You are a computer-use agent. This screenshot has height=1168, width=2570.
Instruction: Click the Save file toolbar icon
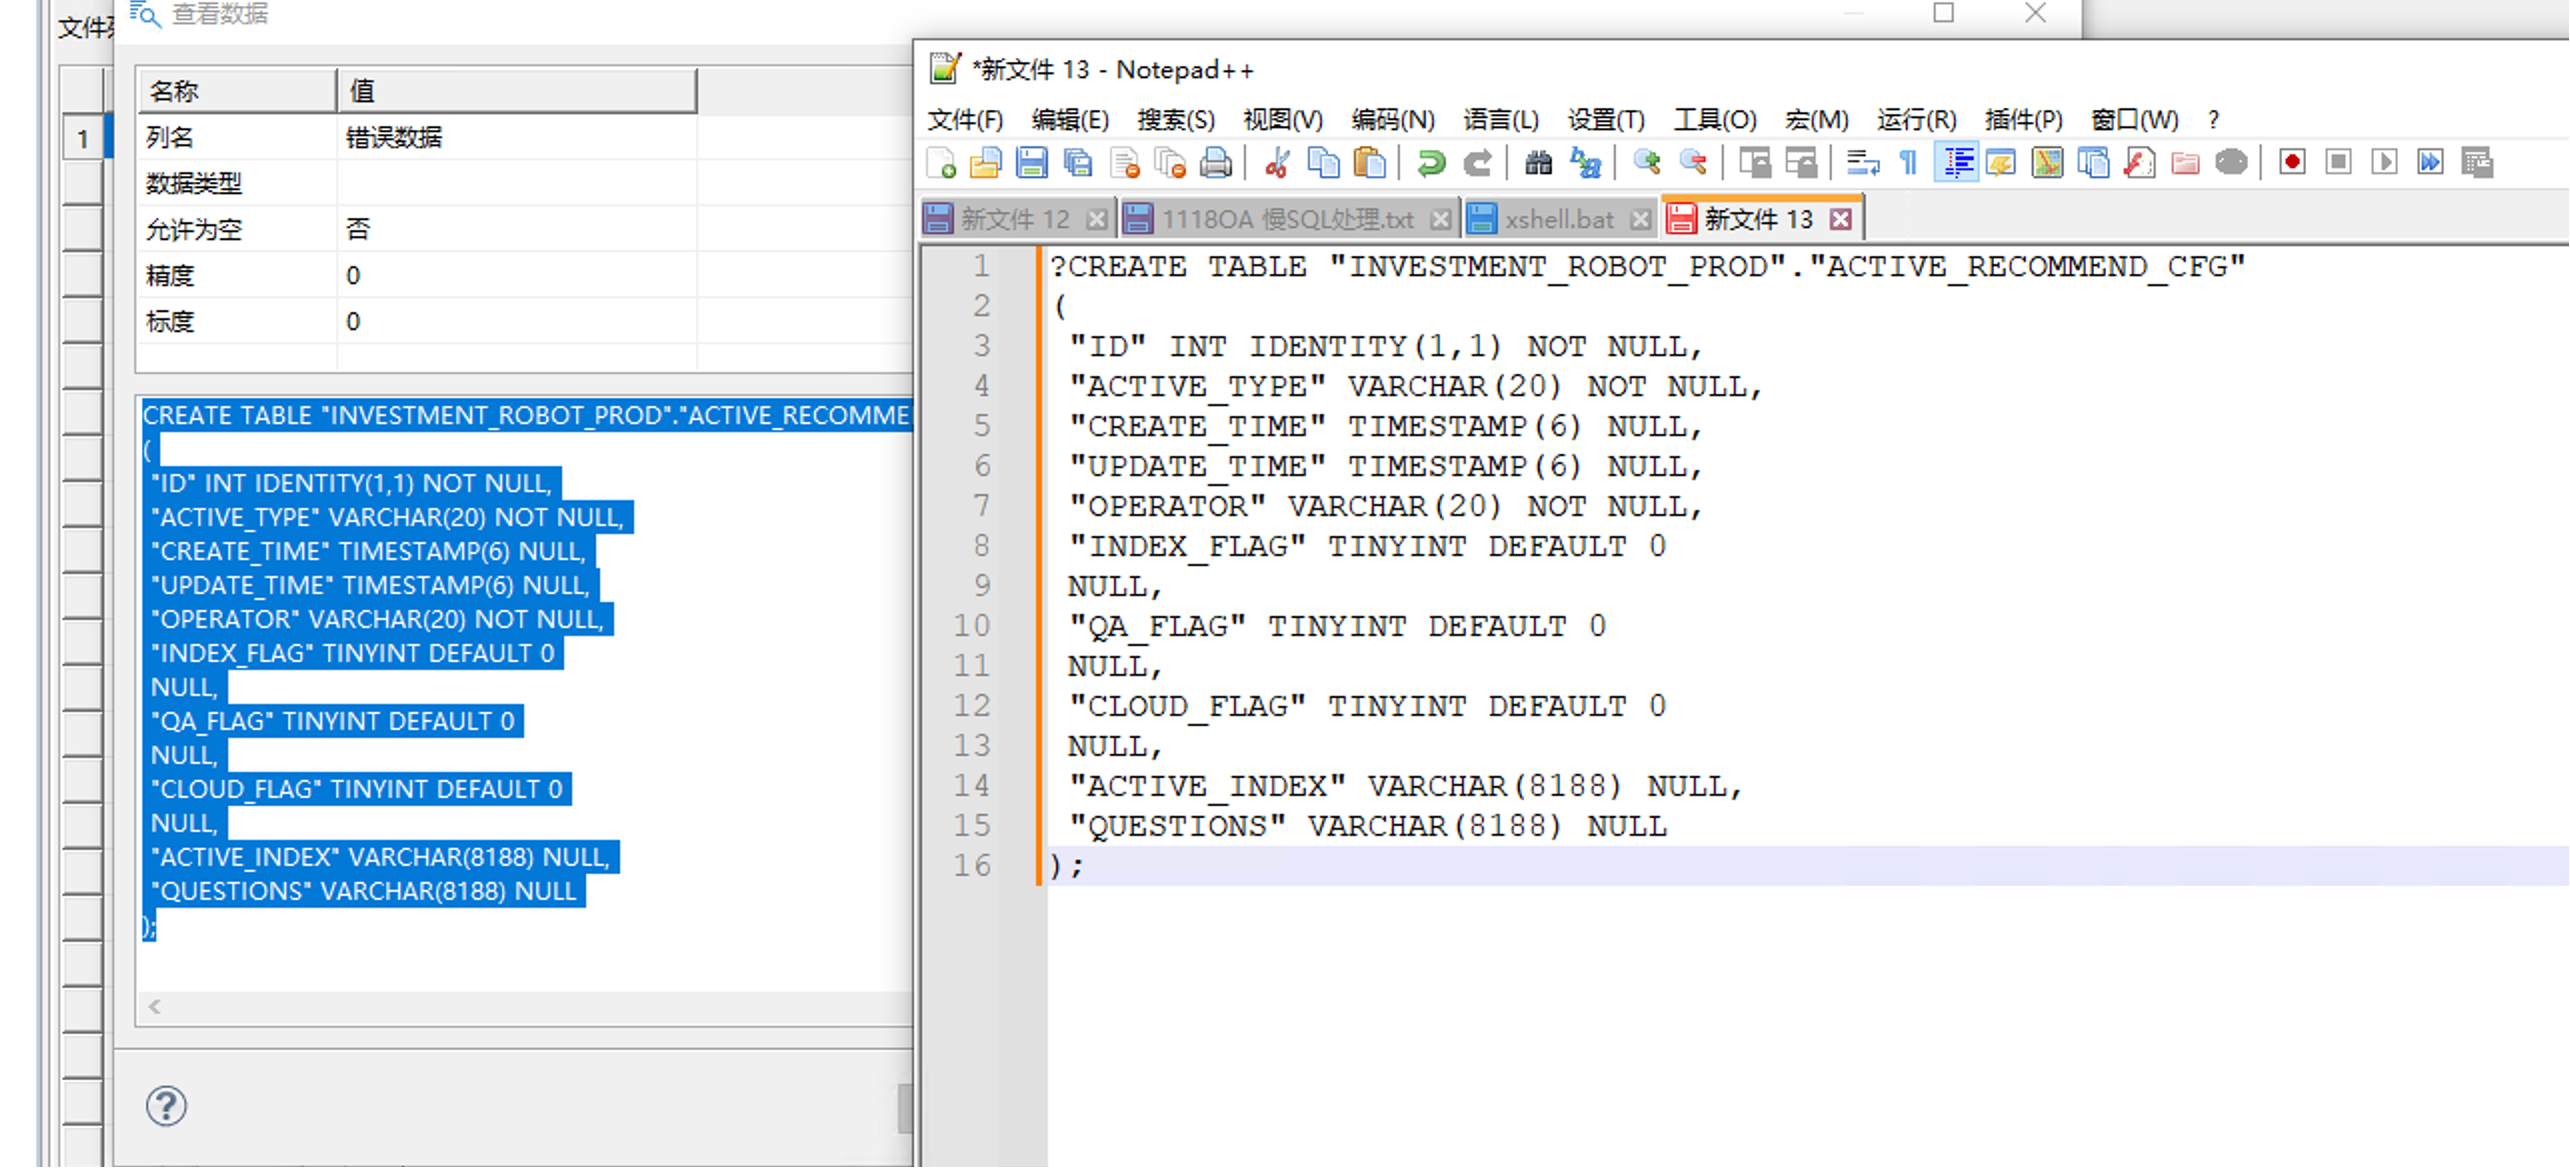point(1031,163)
